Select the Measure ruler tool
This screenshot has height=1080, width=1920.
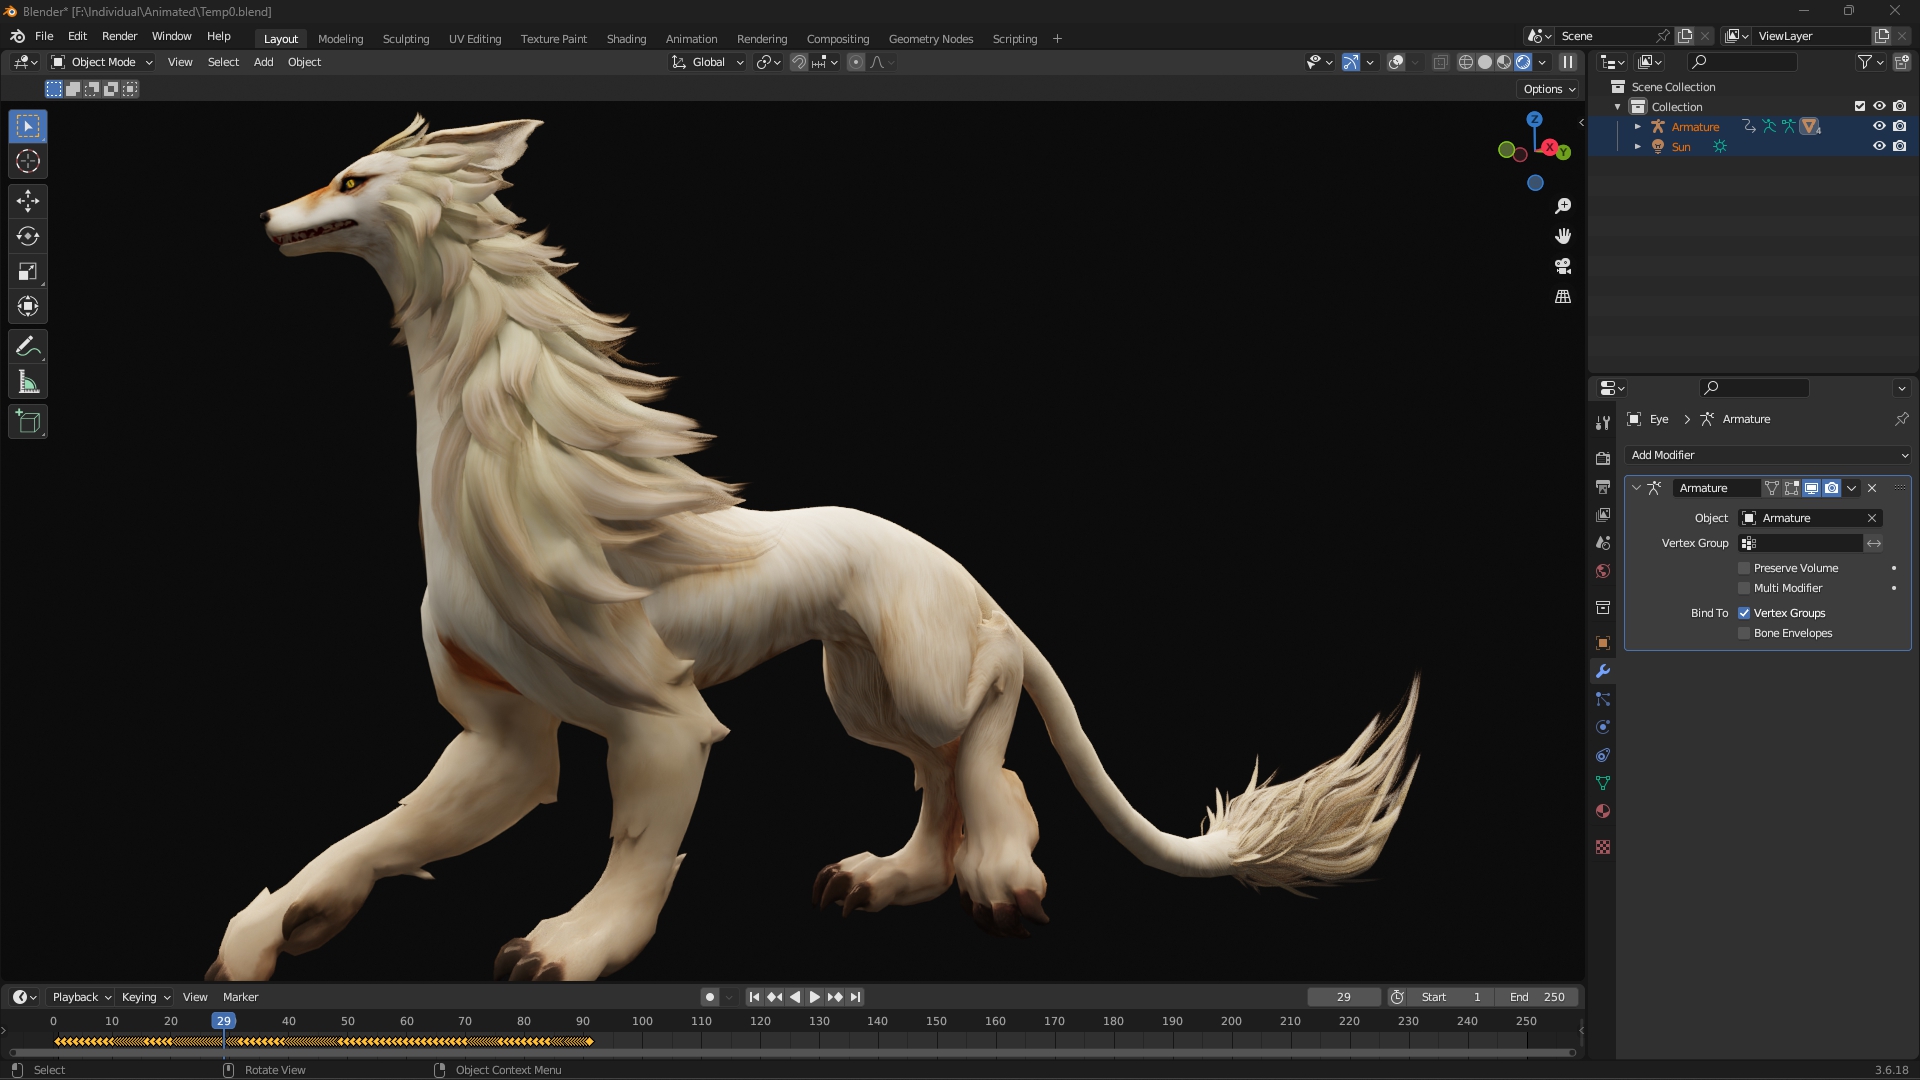28,382
